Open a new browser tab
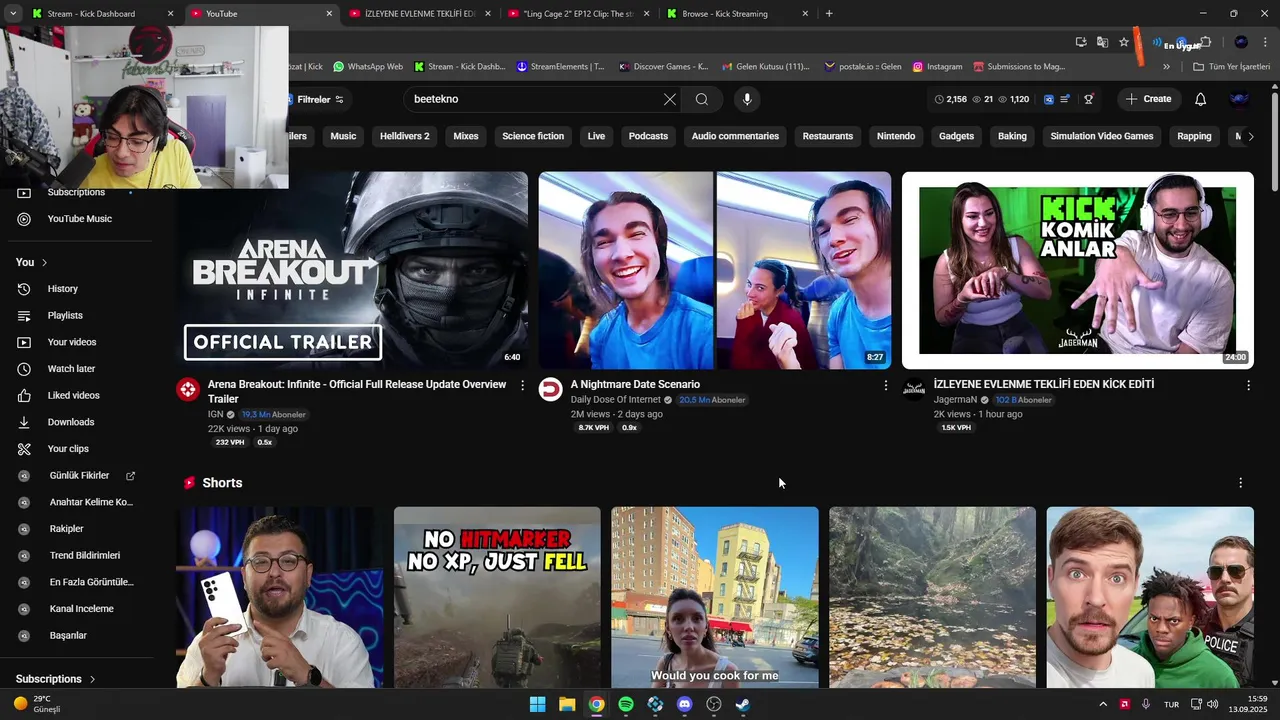 pos(829,14)
